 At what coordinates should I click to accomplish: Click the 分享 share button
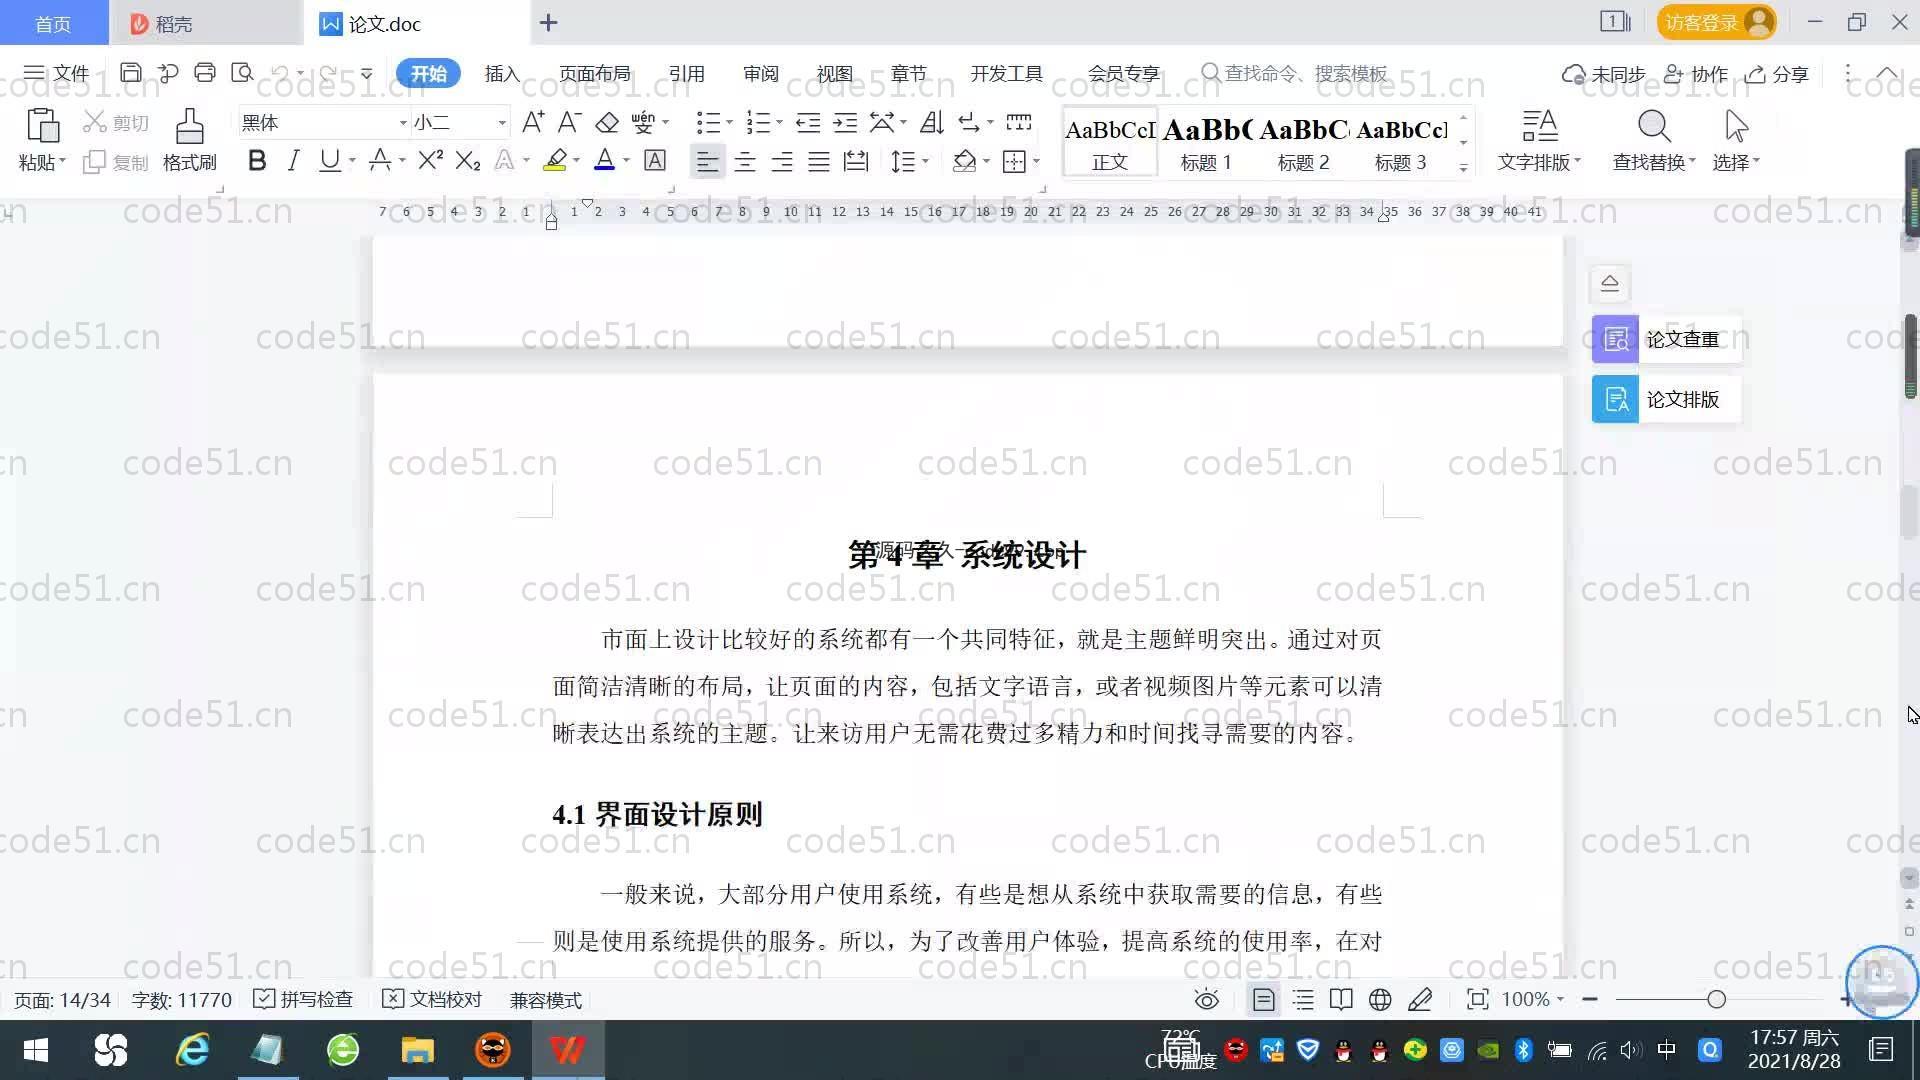click(x=1777, y=74)
